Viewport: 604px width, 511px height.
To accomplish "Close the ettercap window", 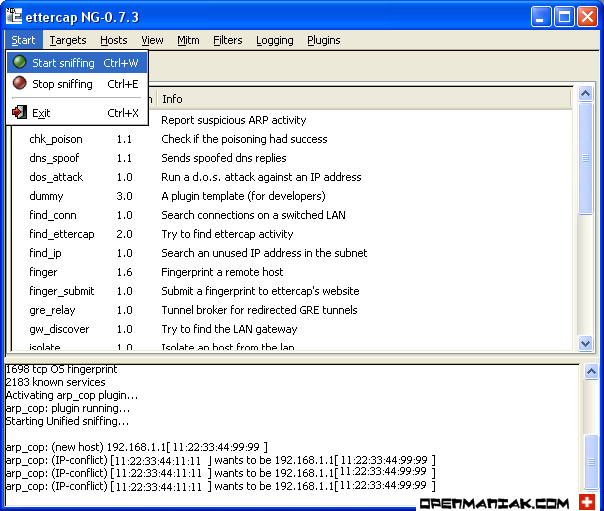I will point(587,17).
